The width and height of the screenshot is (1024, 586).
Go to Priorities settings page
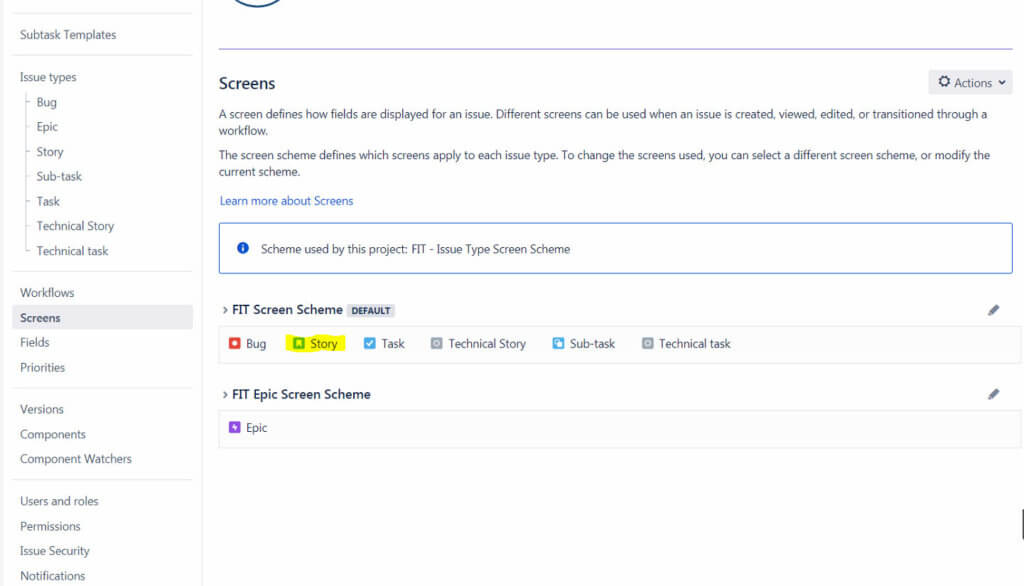click(42, 367)
